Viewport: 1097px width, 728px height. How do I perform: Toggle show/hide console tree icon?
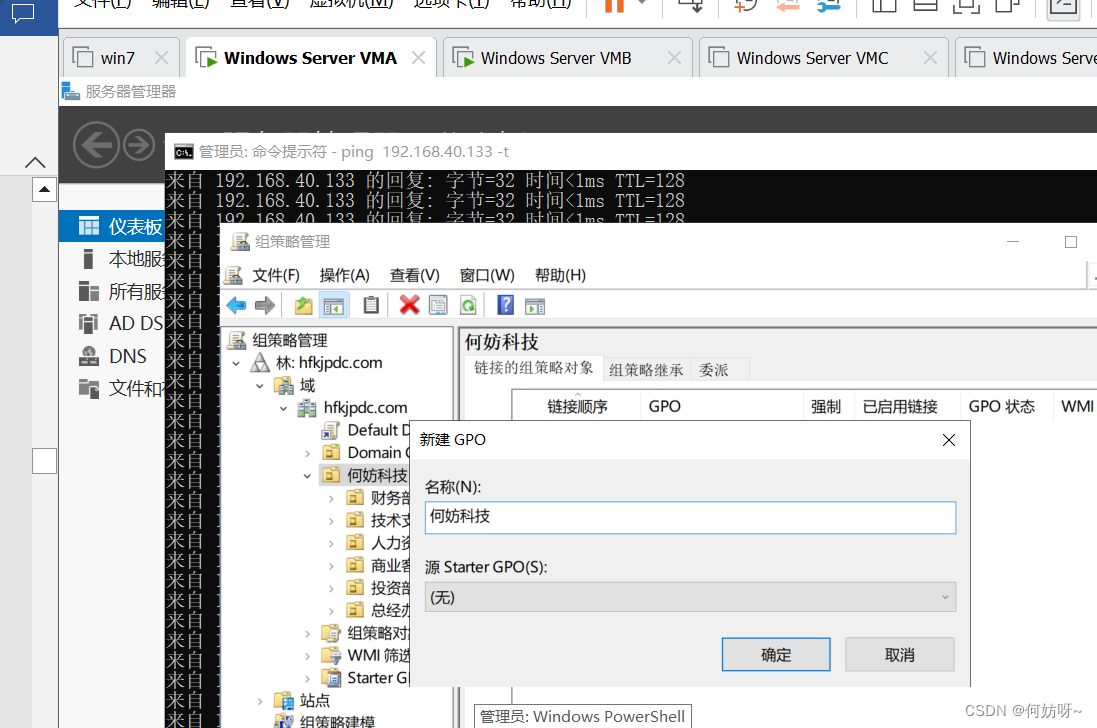point(333,305)
